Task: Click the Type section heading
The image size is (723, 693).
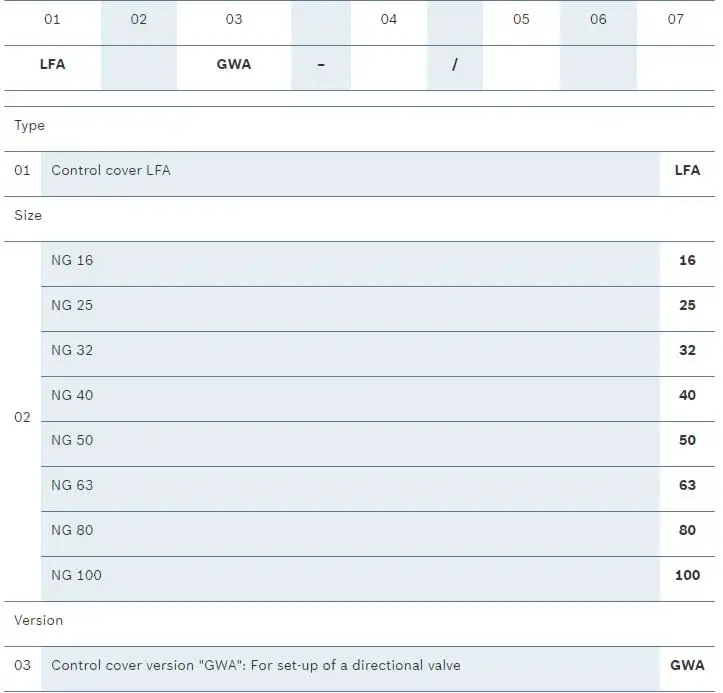Action: [x=30, y=125]
